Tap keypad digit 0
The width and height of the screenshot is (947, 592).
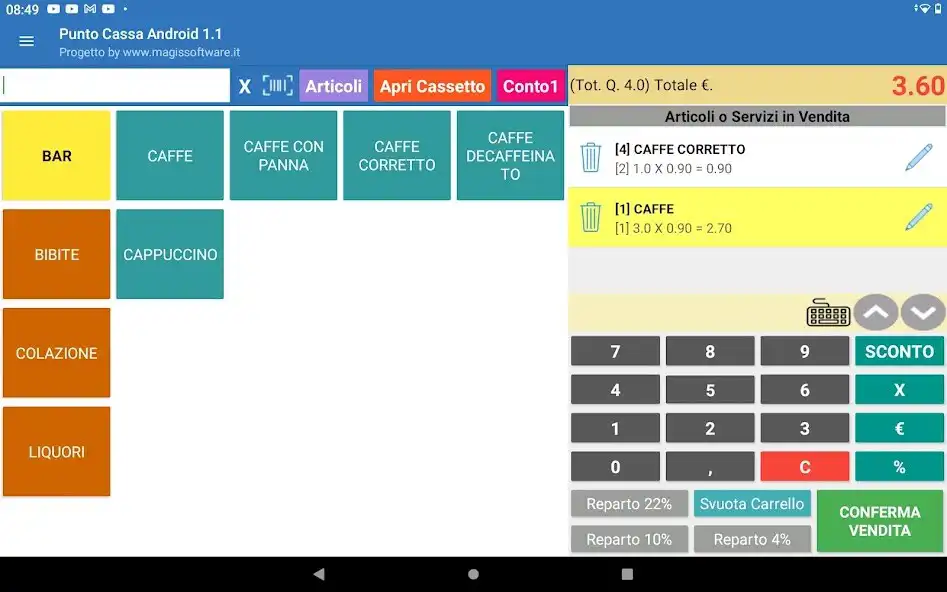[x=615, y=466]
